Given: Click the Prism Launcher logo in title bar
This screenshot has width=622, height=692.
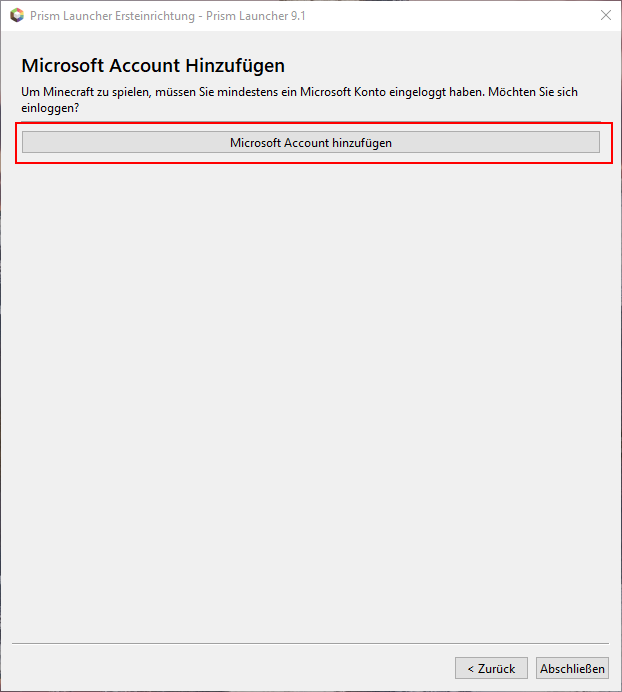Looking at the screenshot, I should click(16, 15).
